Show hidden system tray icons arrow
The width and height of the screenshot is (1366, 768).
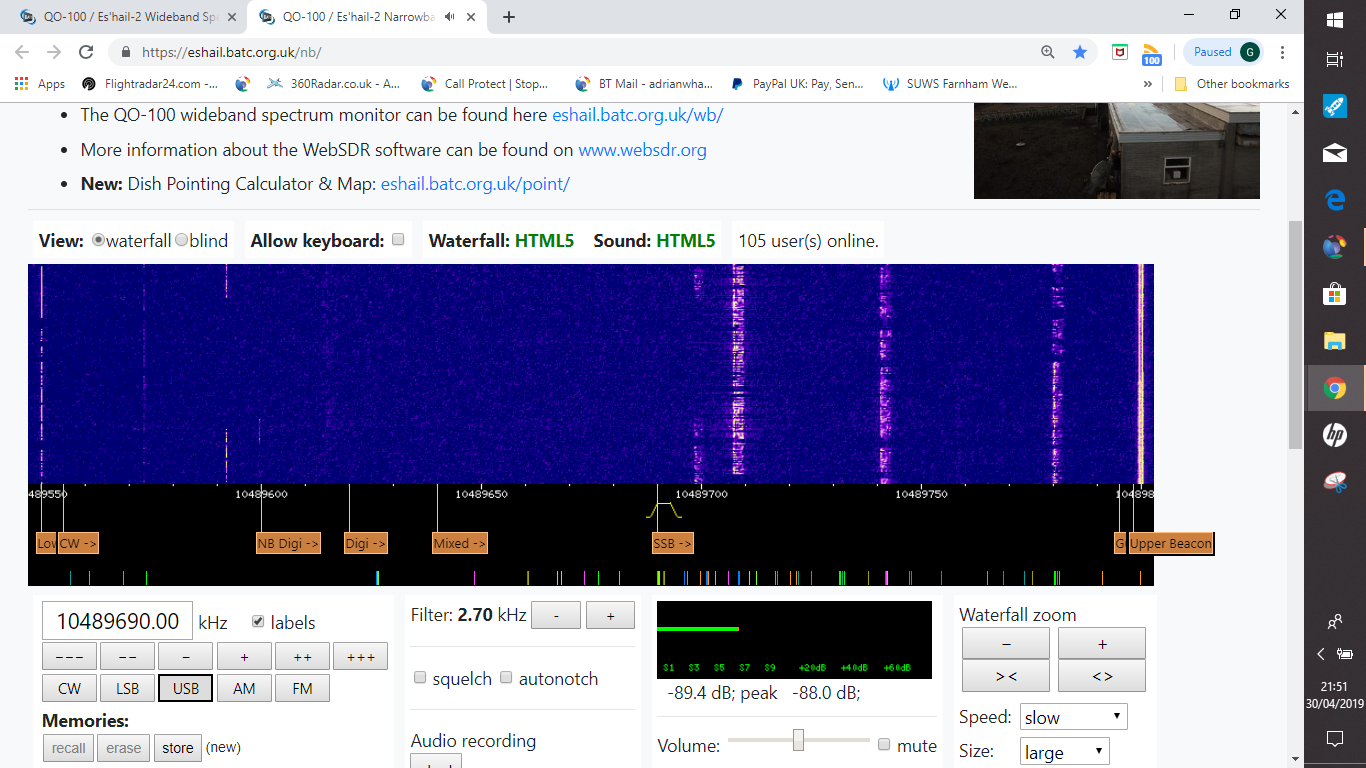[1322, 654]
